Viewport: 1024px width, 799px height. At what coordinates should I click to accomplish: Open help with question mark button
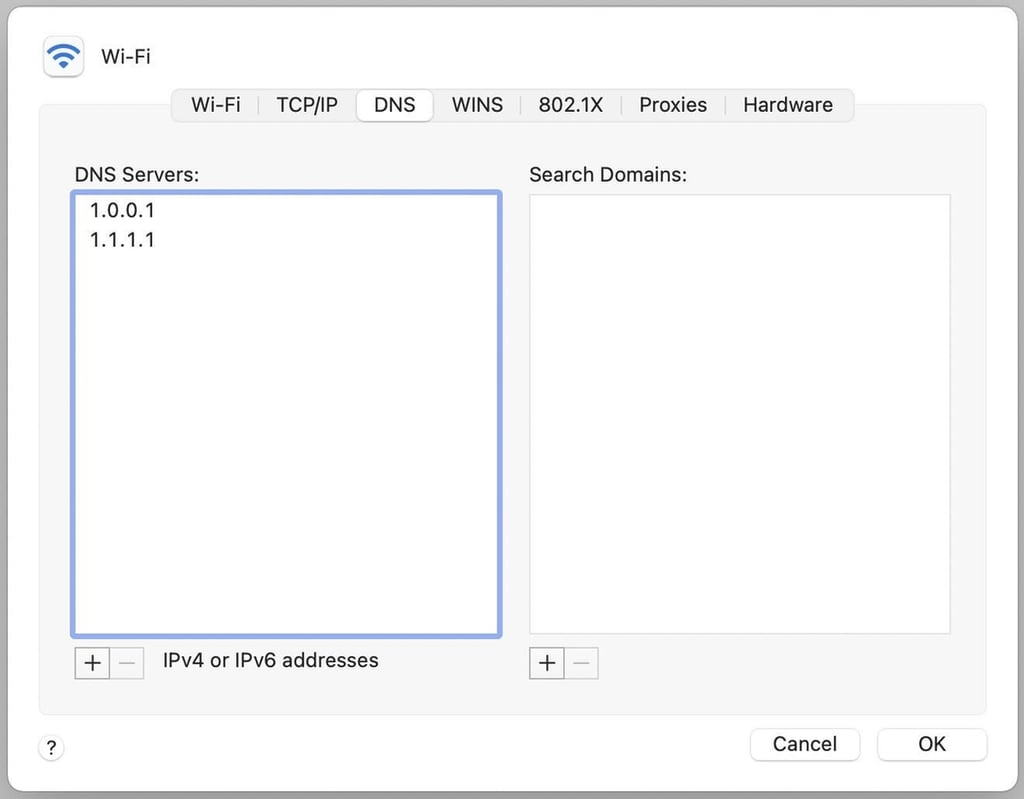51,747
